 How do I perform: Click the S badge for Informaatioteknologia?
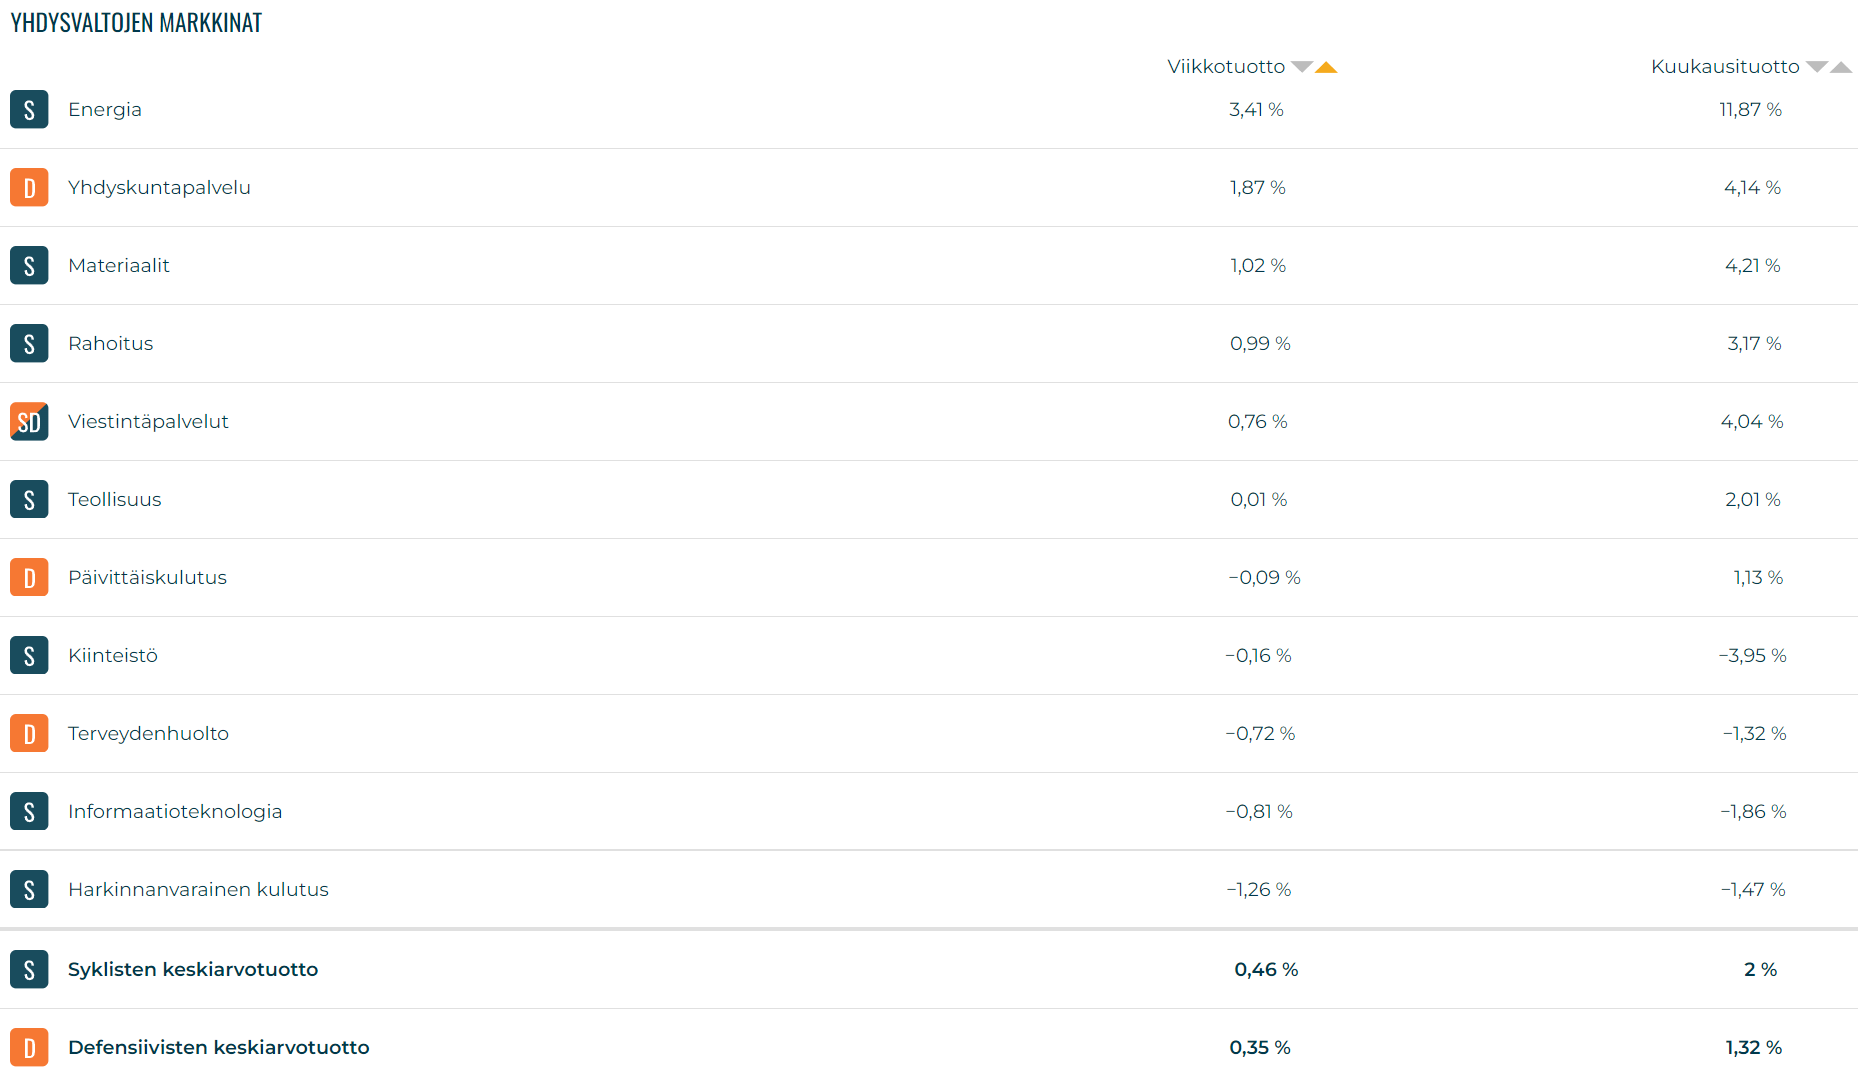[x=29, y=811]
